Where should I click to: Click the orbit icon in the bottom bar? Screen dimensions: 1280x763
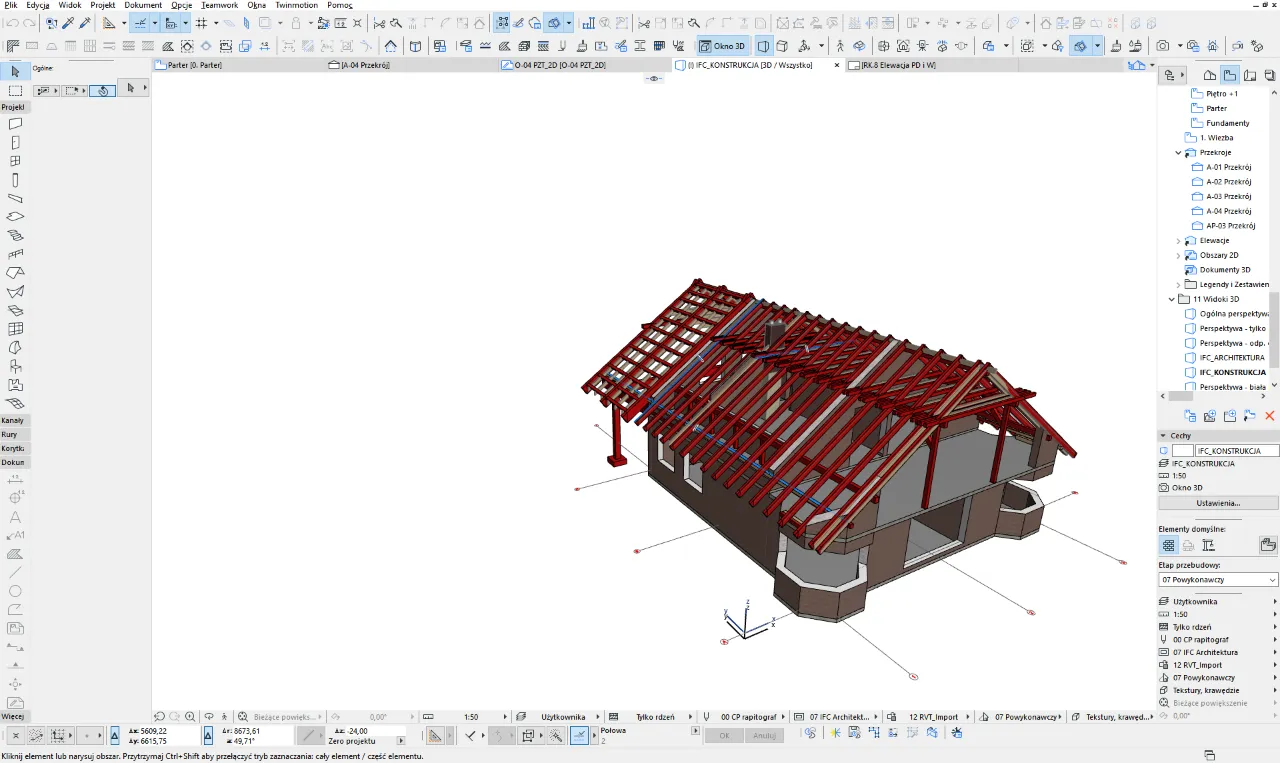[x=209, y=717]
